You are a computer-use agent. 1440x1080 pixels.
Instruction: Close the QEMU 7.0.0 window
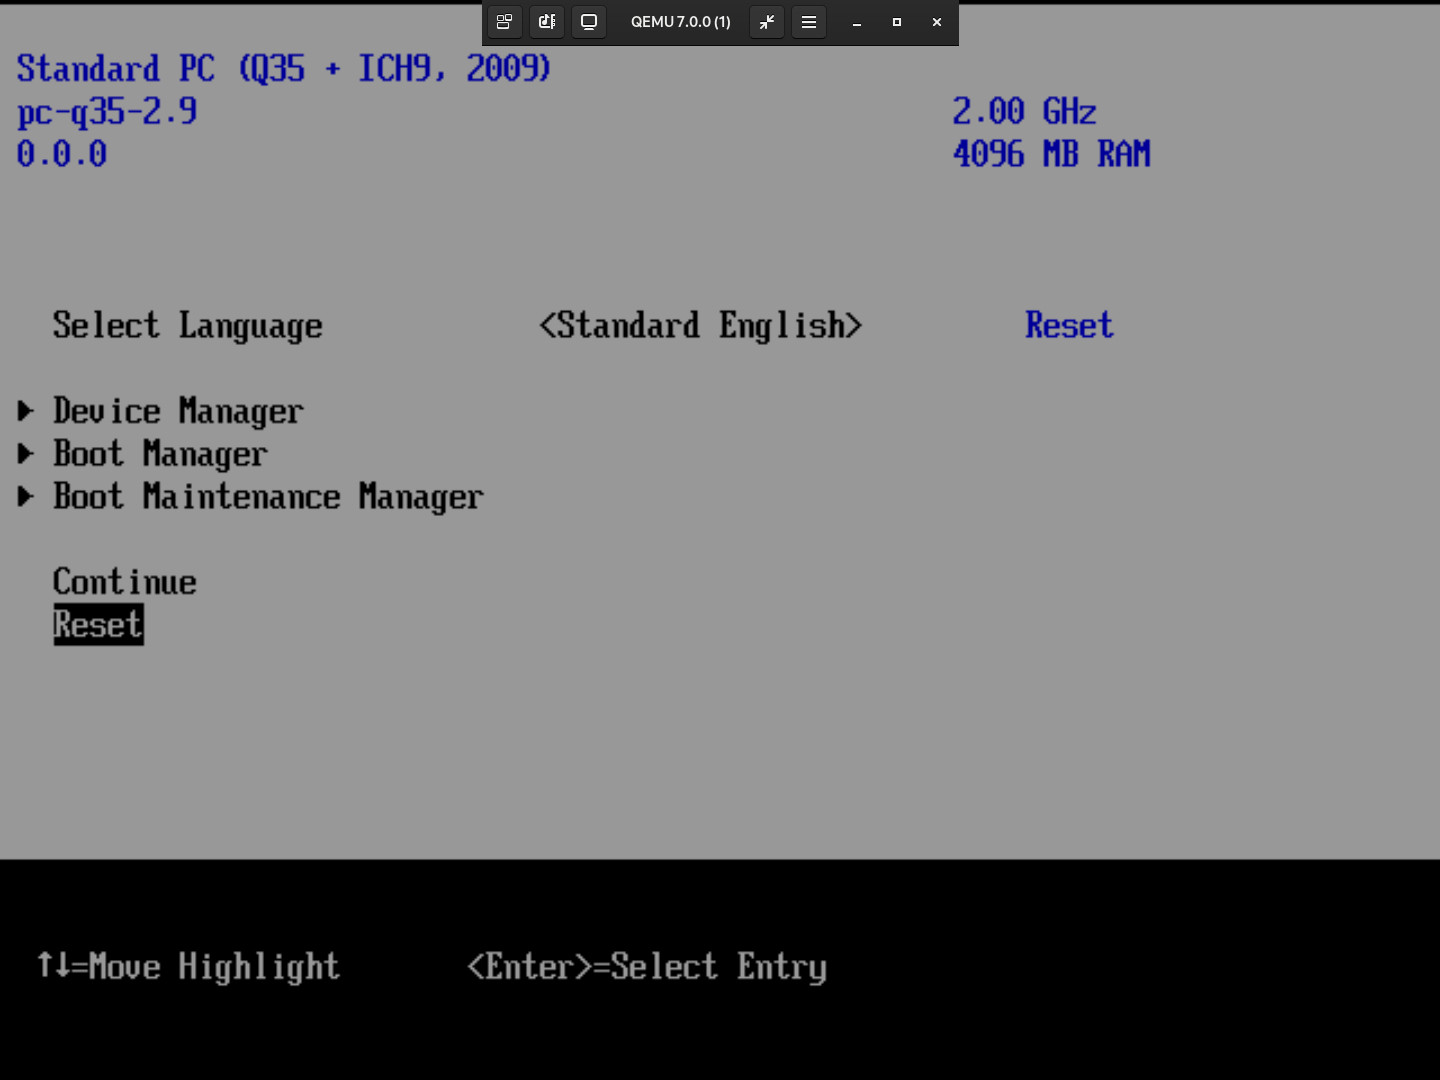[x=937, y=22]
